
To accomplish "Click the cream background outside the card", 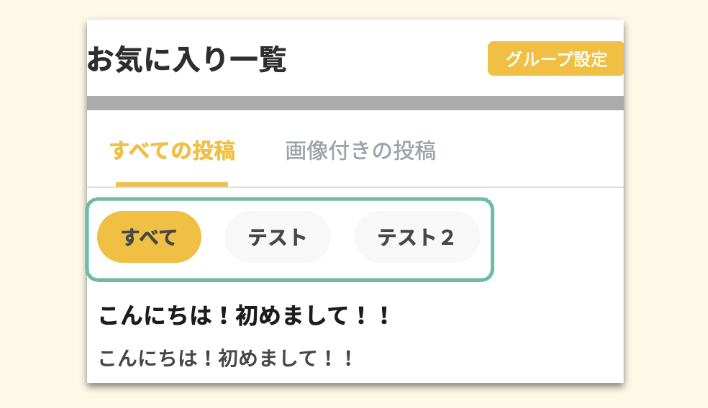I will click(42, 200).
